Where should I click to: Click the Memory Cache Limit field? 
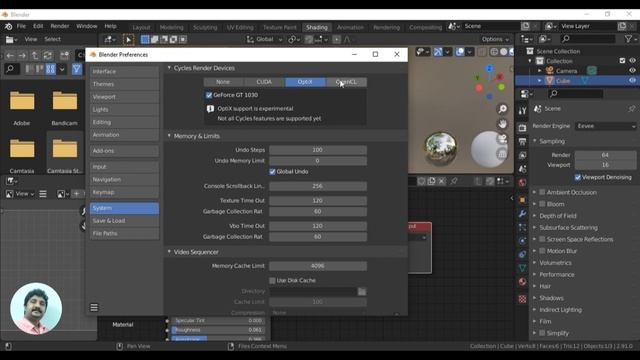coord(318,266)
